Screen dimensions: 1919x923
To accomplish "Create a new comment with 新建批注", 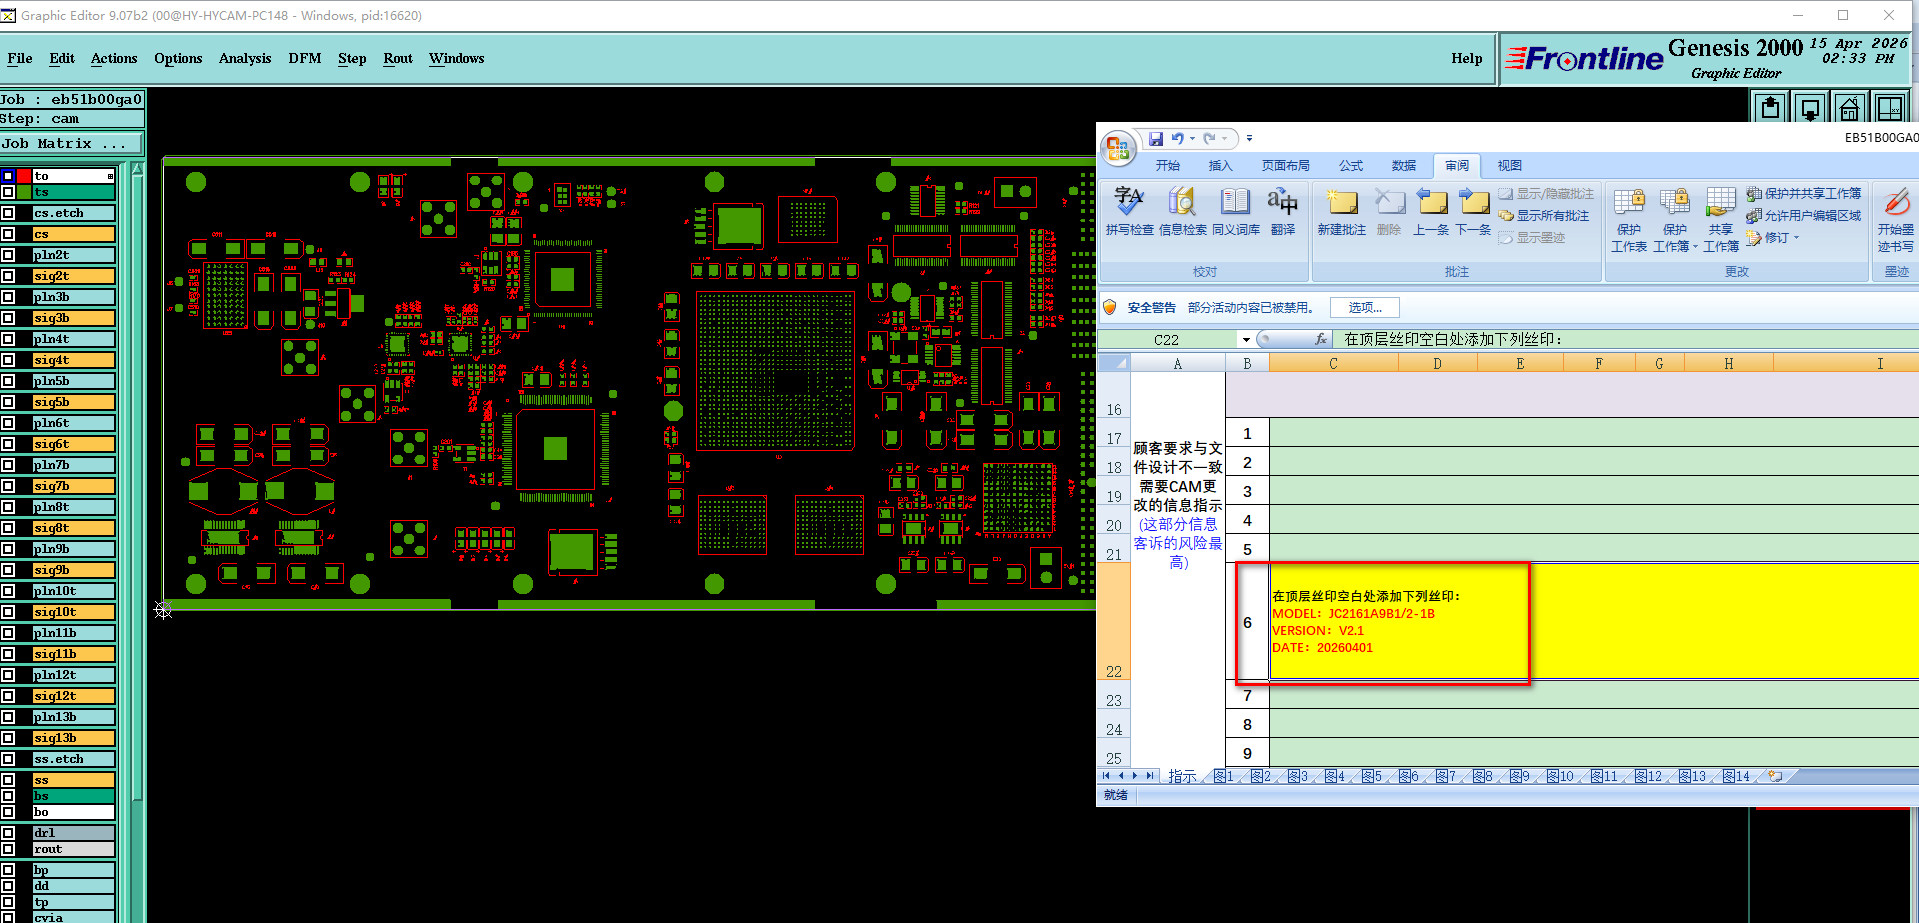I will tap(1341, 211).
